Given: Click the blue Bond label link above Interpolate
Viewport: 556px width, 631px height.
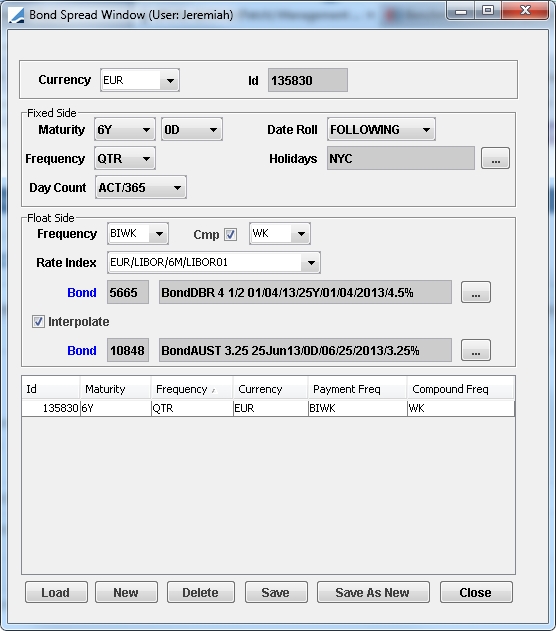Looking at the screenshot, I should tap(82, 293).
